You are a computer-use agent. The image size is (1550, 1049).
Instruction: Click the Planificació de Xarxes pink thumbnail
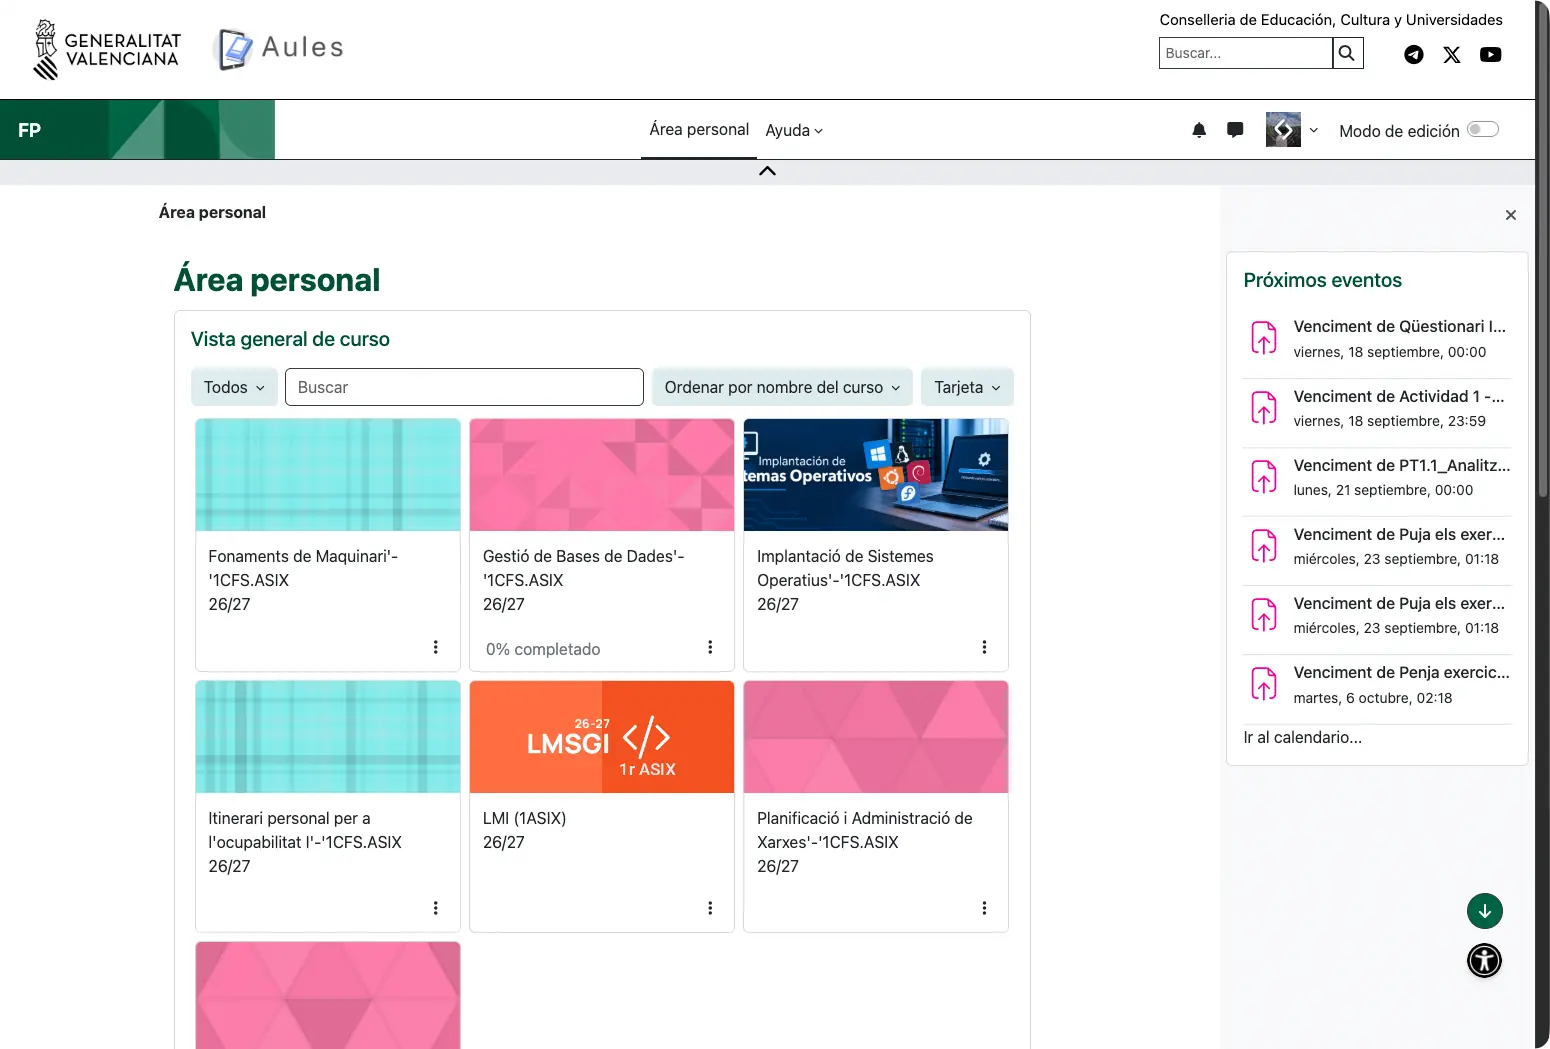(x=876, y=737)
